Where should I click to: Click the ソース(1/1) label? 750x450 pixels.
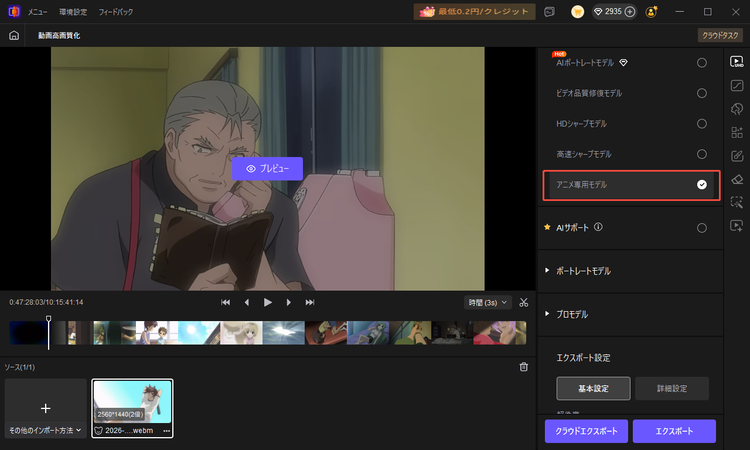click(x=20, y=367)
